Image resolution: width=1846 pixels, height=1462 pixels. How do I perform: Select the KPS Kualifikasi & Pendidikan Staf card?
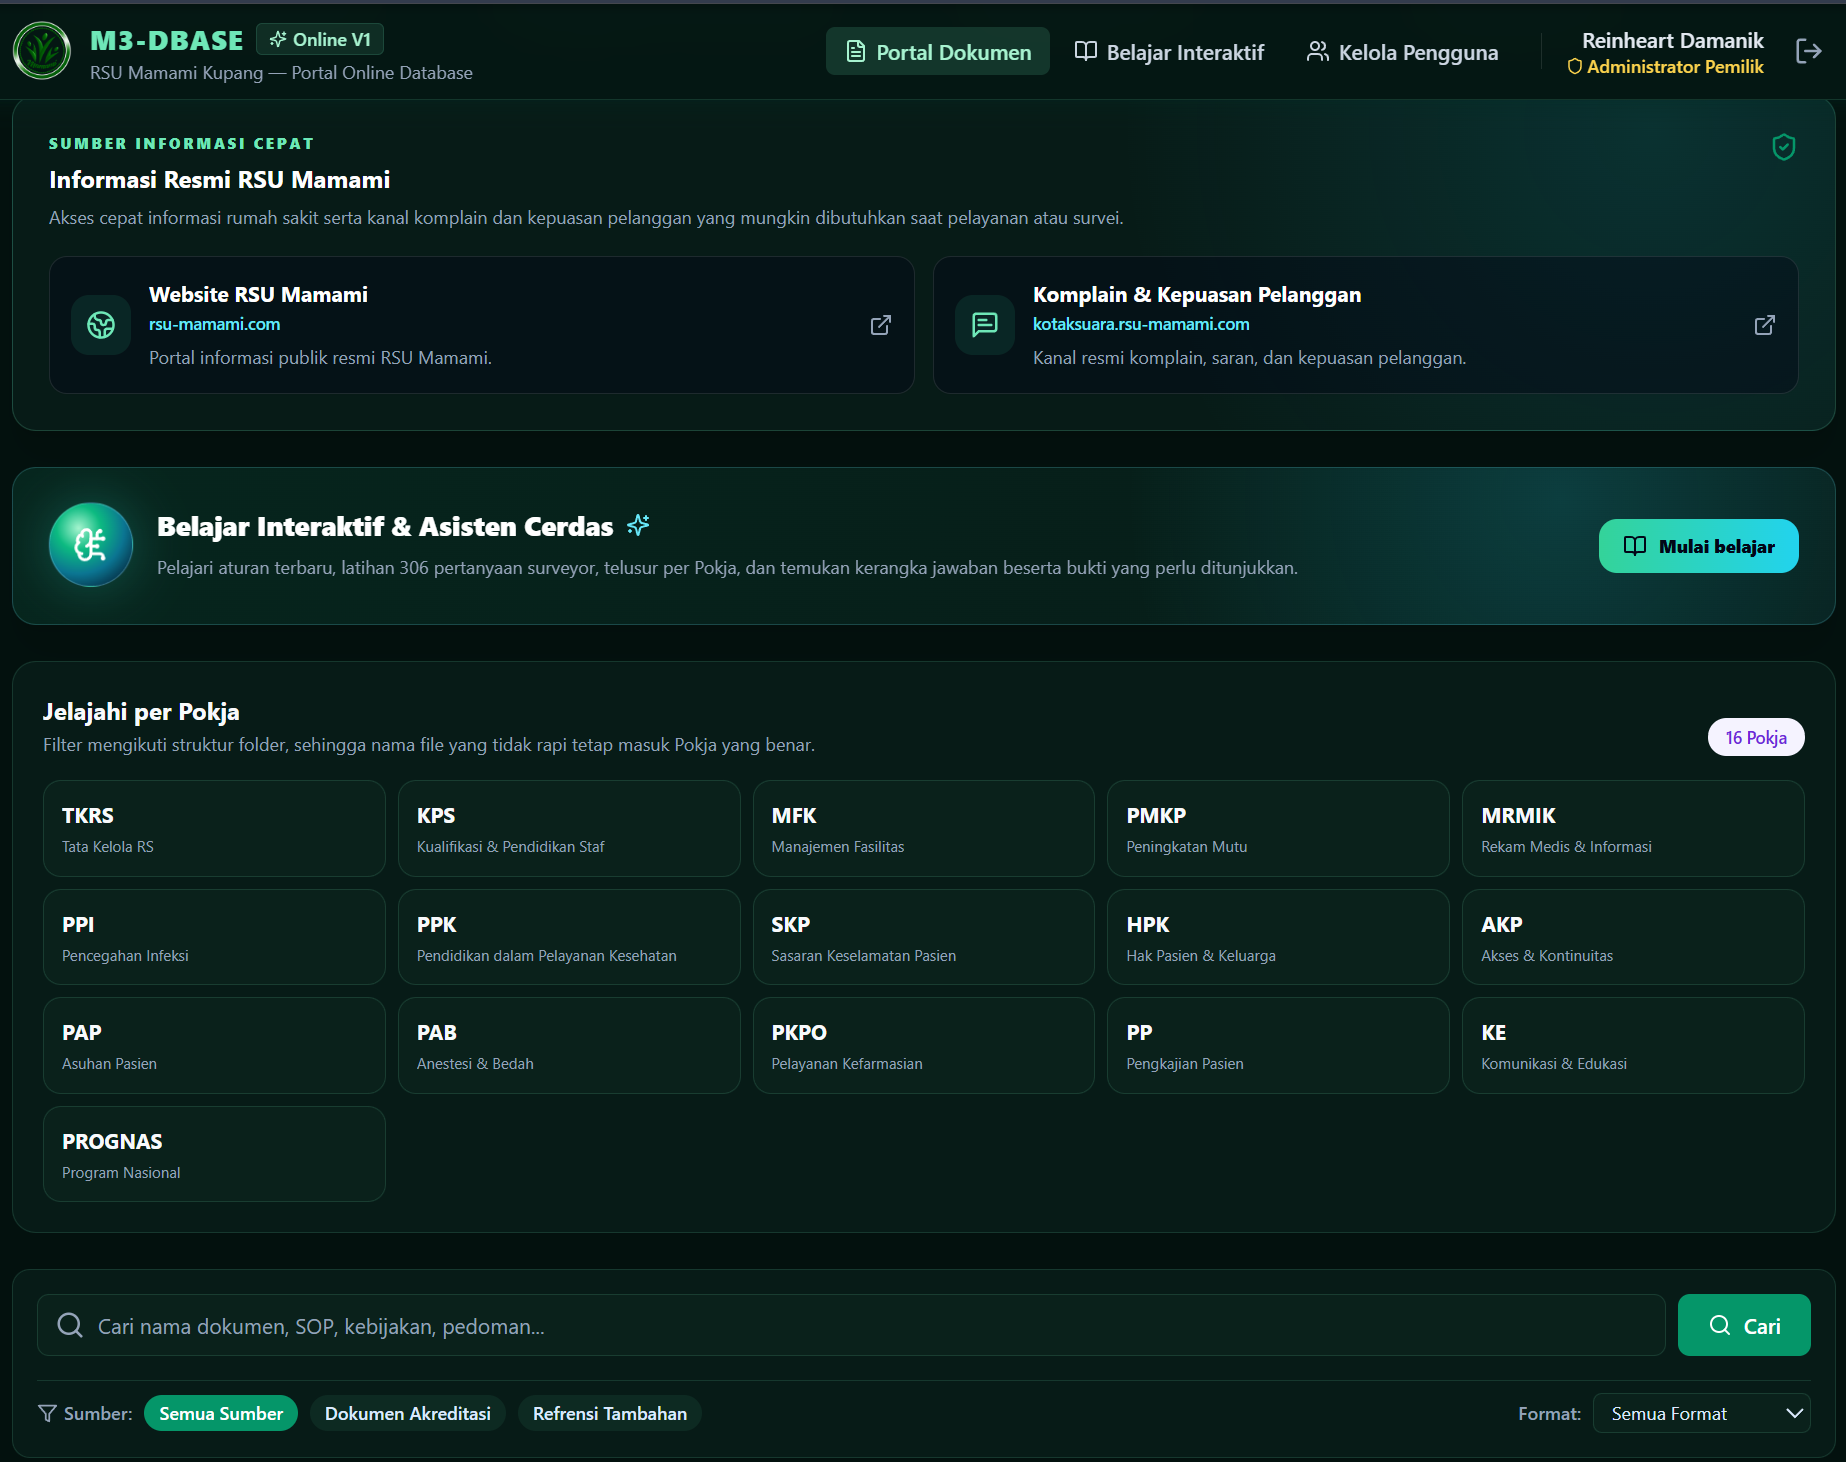pyautogui.click(x=569, y=829)
